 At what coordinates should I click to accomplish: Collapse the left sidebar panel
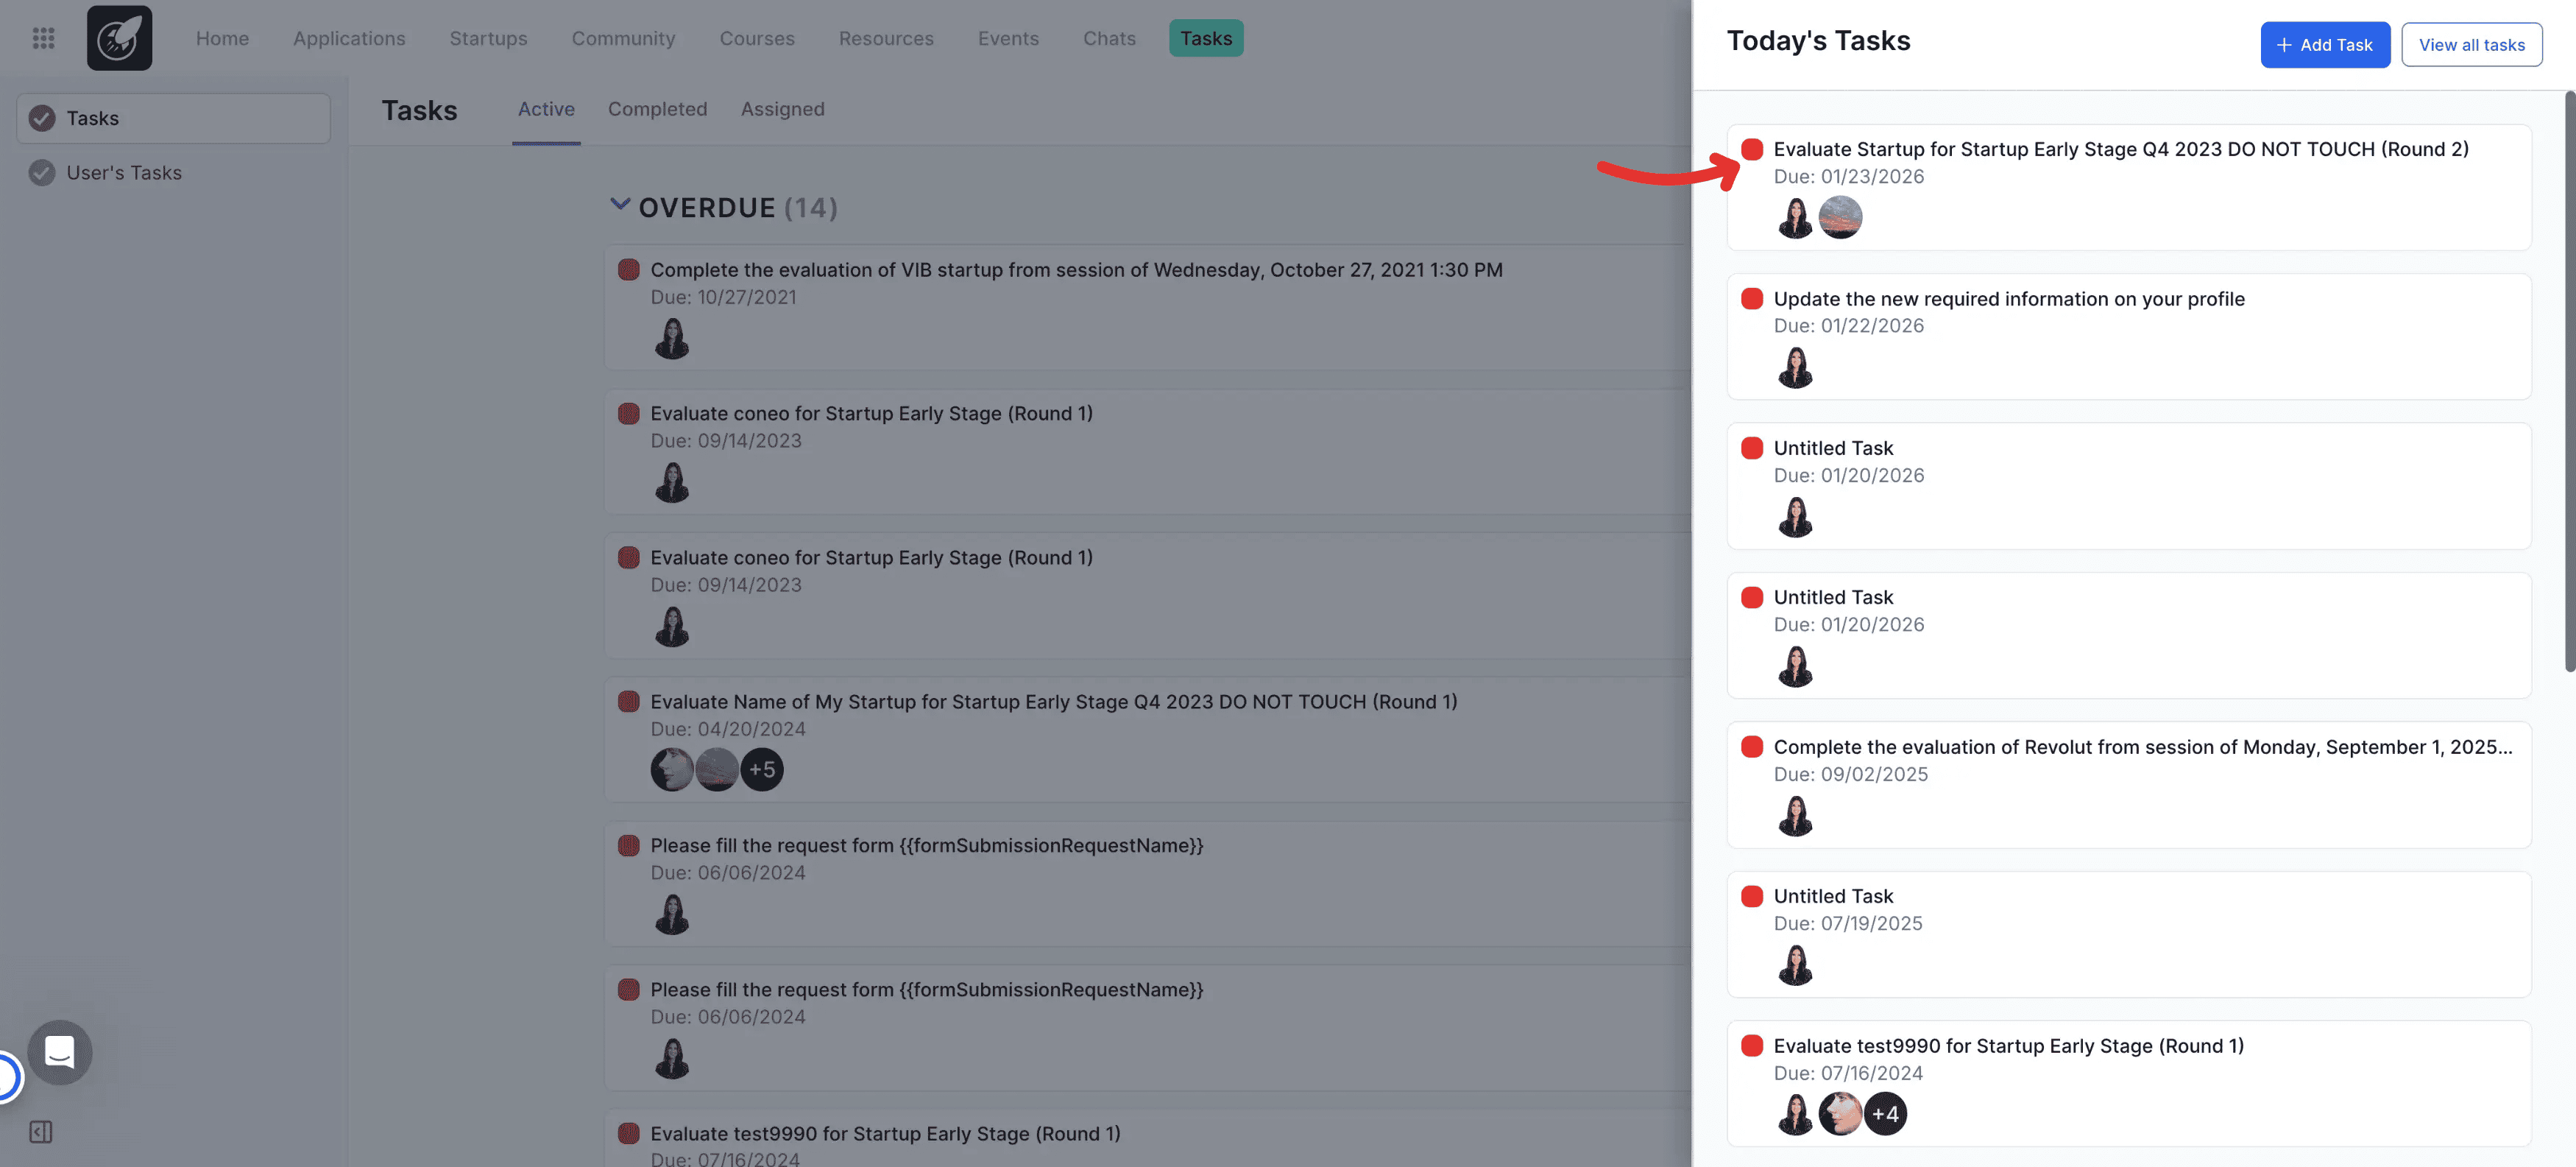click(41, 1131)
